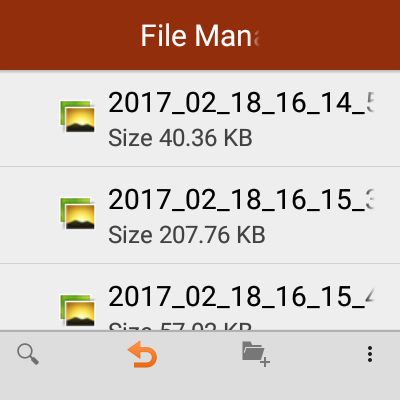Click the File Manager title text

pos(200,35)
